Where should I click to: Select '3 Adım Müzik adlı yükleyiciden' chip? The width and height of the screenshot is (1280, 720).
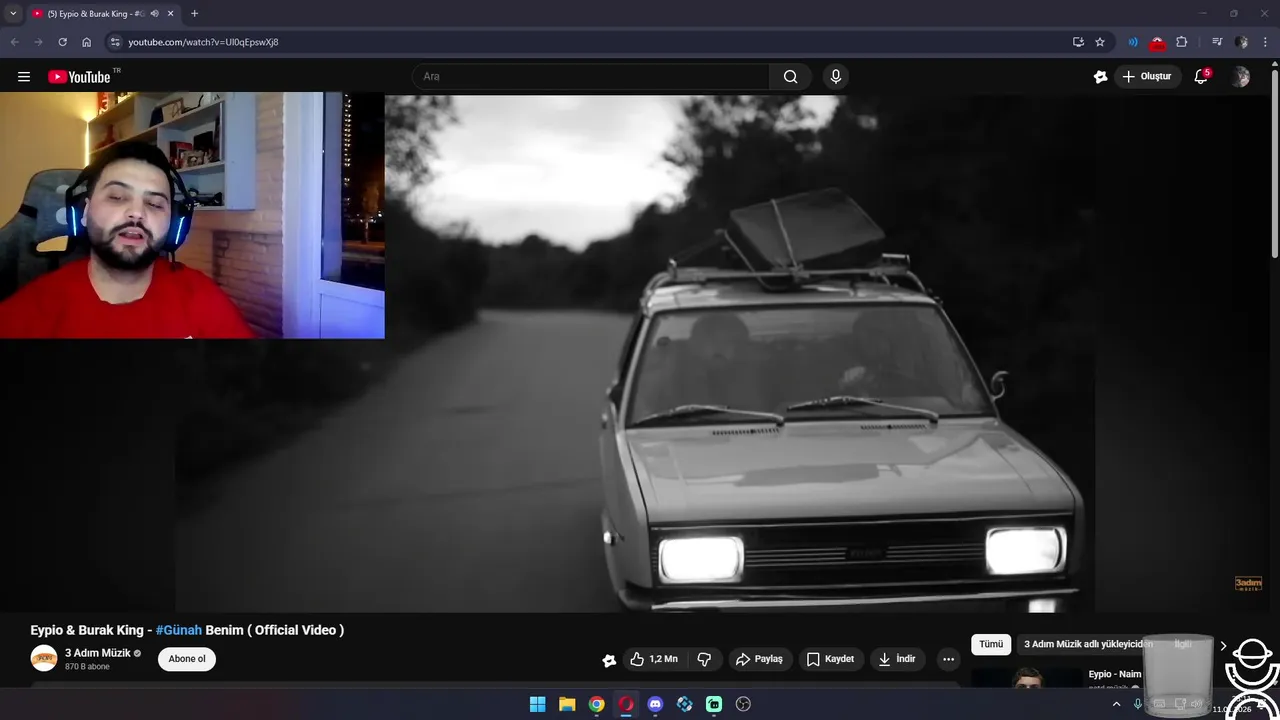click(1088, 644)
